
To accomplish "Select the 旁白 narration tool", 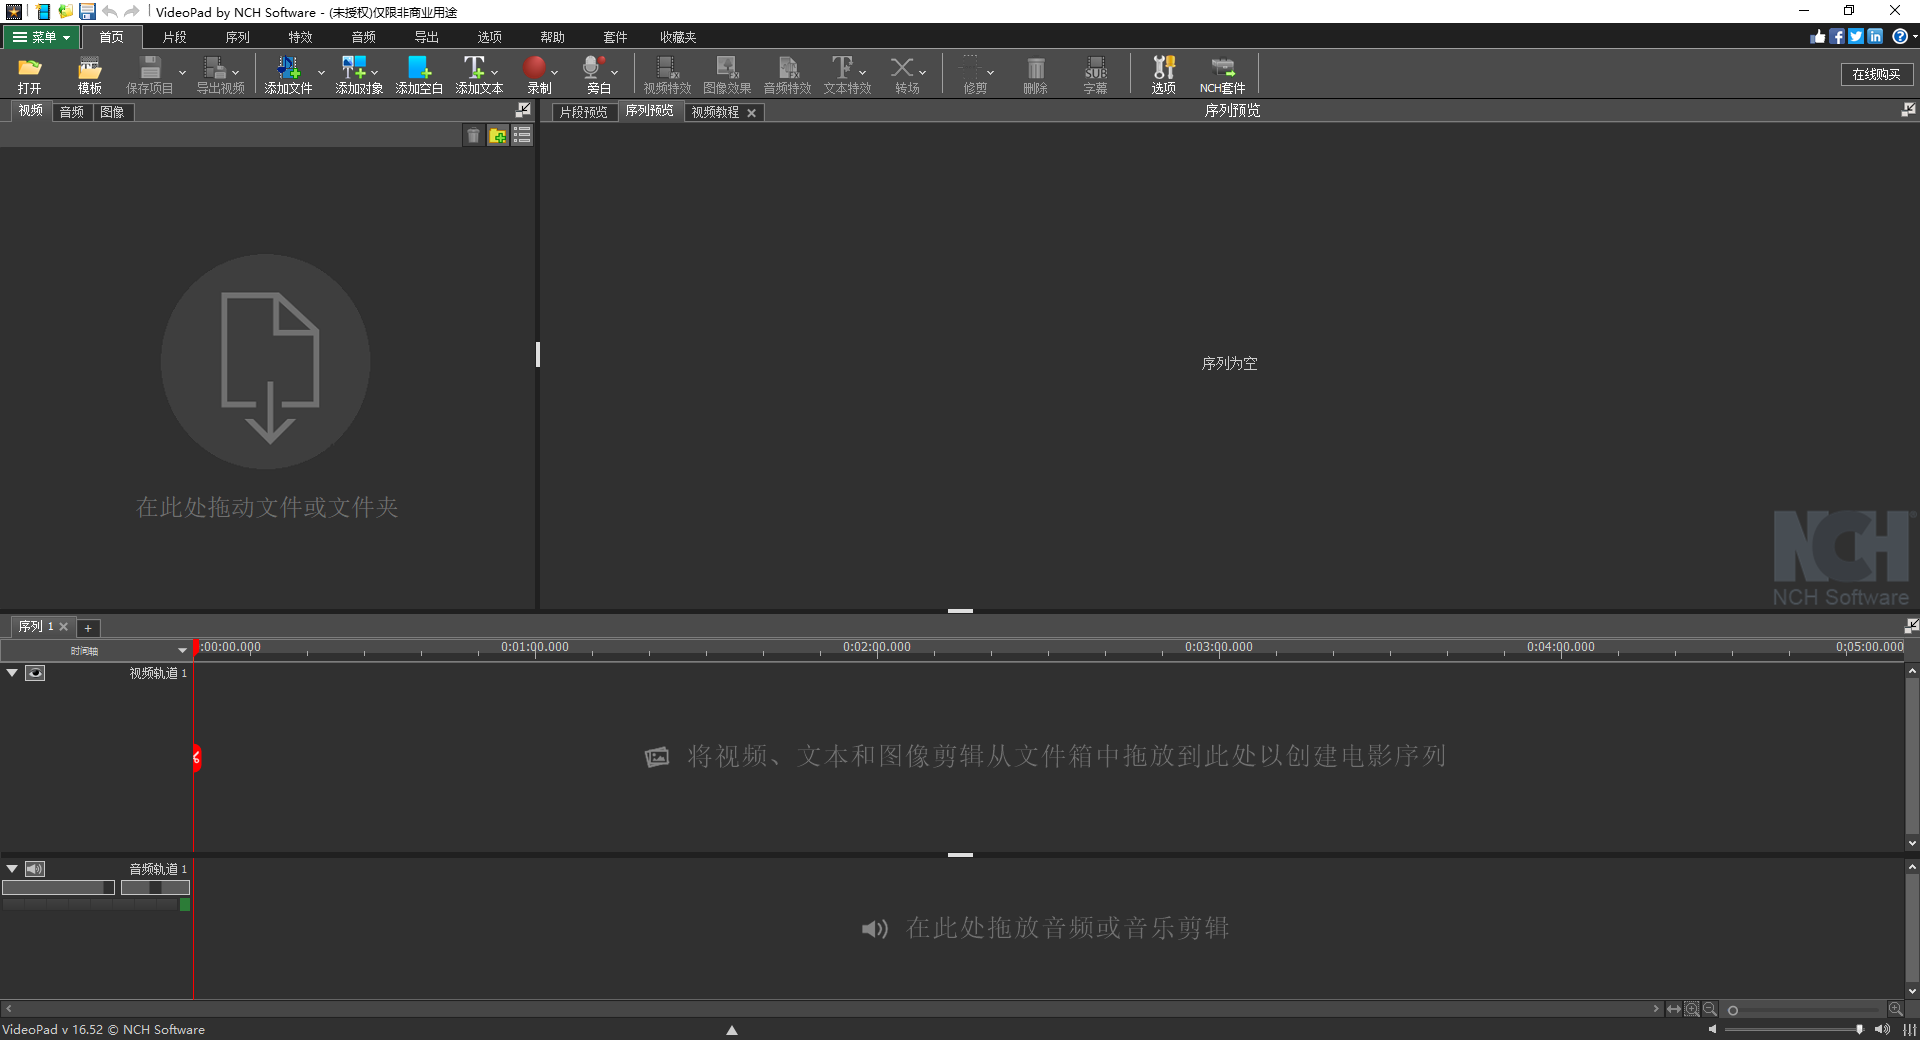I will (594, 73).
